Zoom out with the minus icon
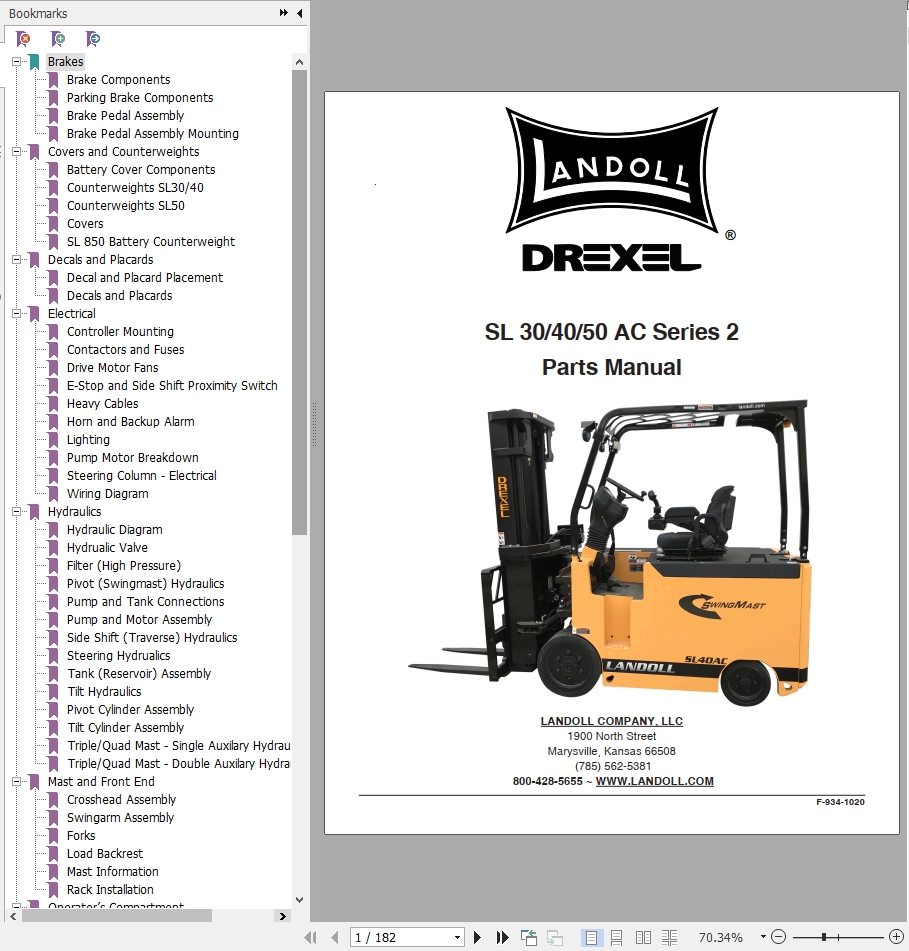Viewport: 909px width, 951px height. (779, 937)
